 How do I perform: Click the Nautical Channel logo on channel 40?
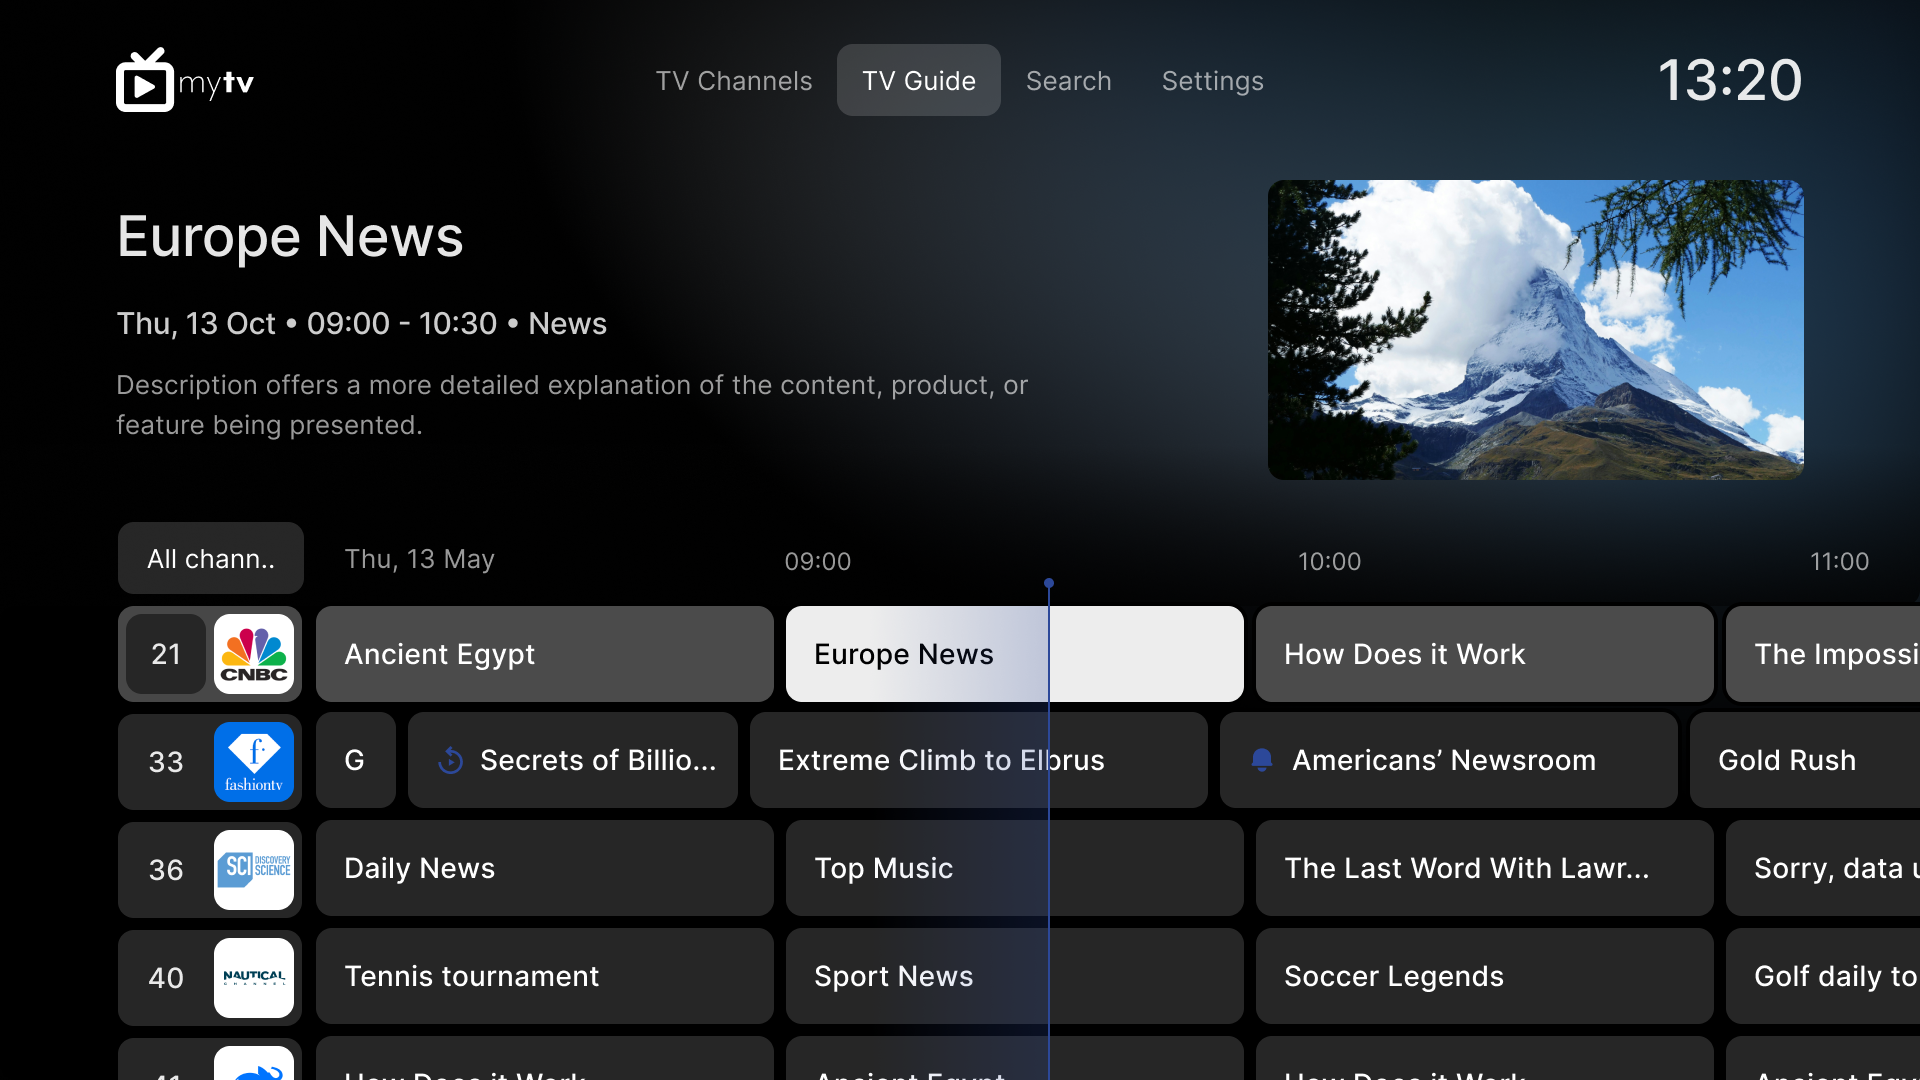click(253, 977)
